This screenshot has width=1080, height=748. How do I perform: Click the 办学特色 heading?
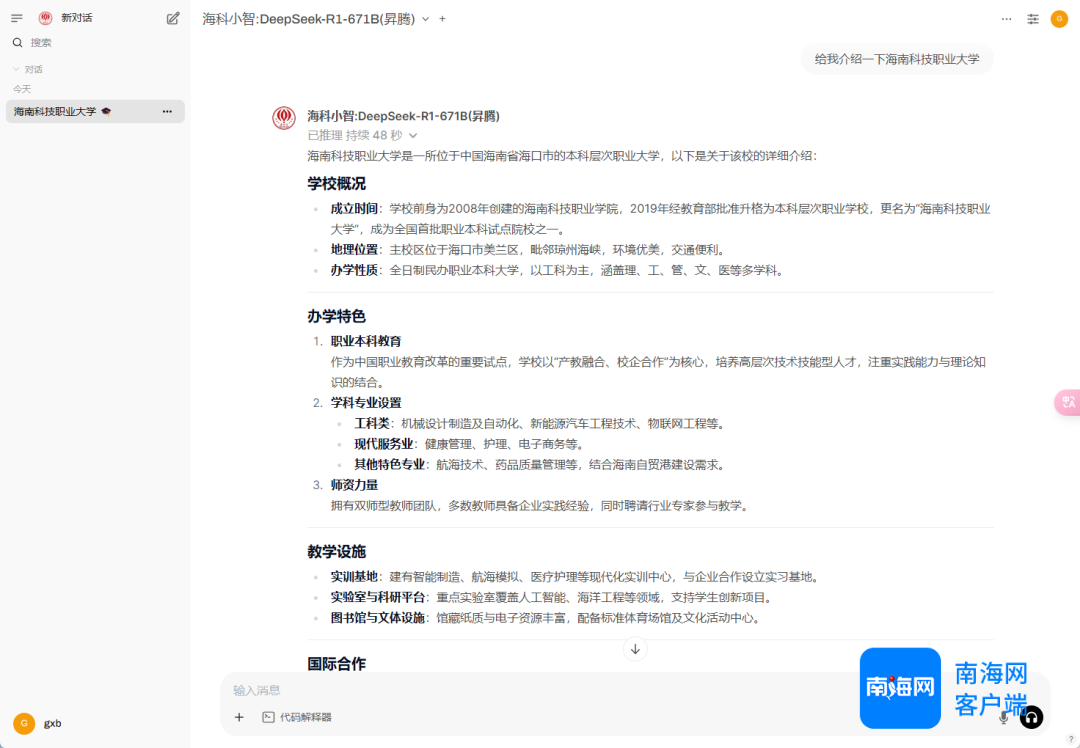tap(336, 317)
